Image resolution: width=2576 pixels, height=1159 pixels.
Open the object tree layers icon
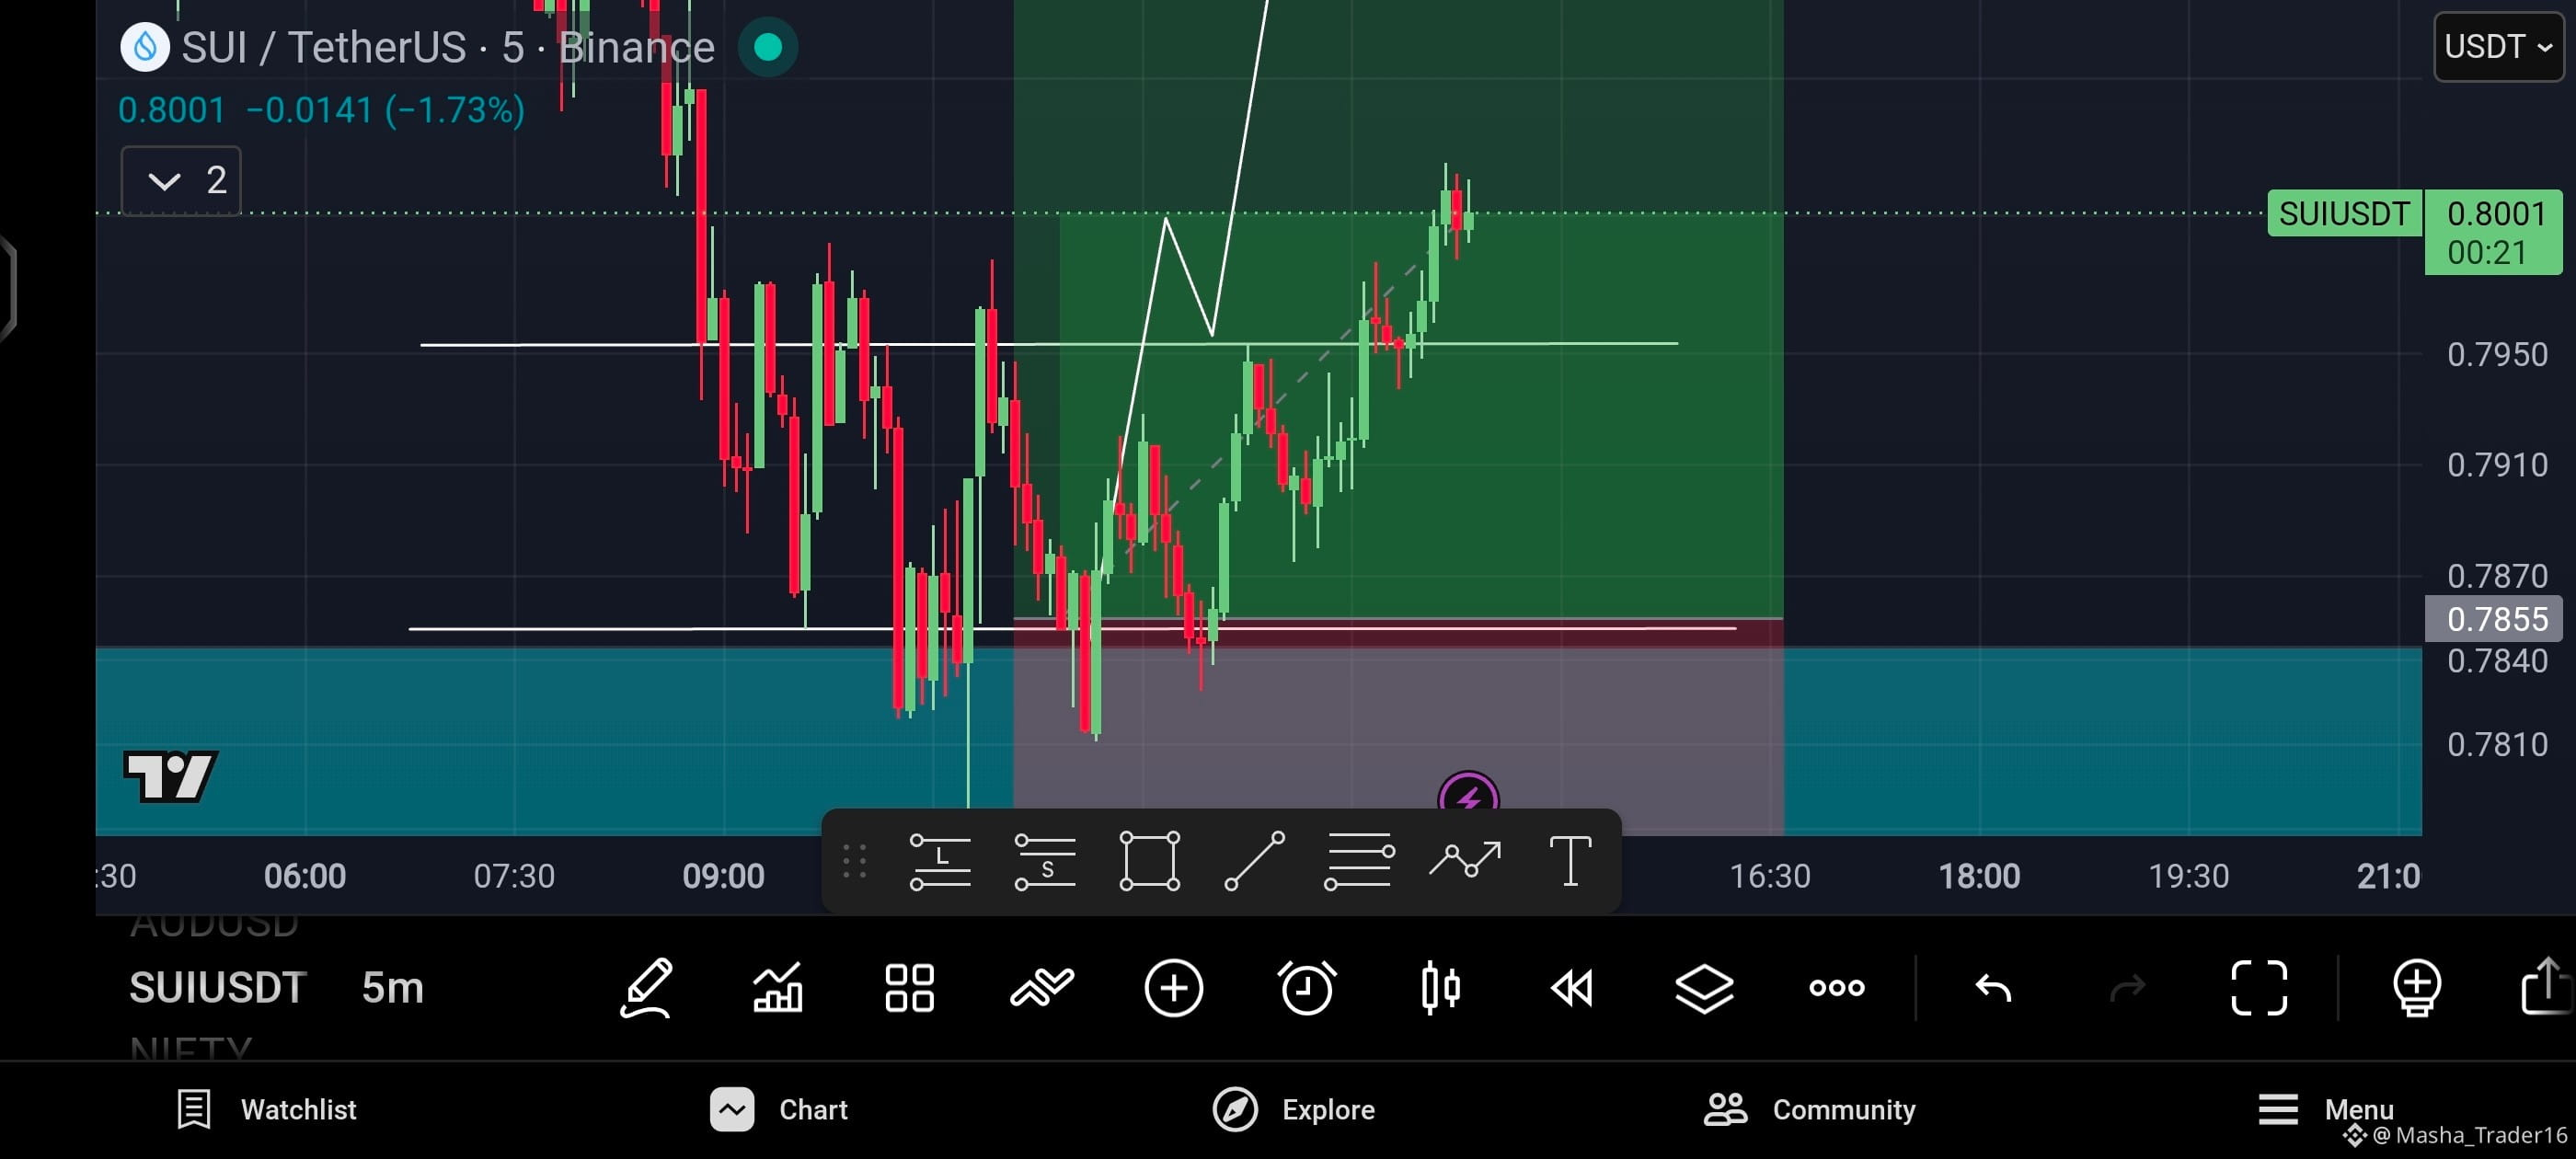tap(1704, 988)
